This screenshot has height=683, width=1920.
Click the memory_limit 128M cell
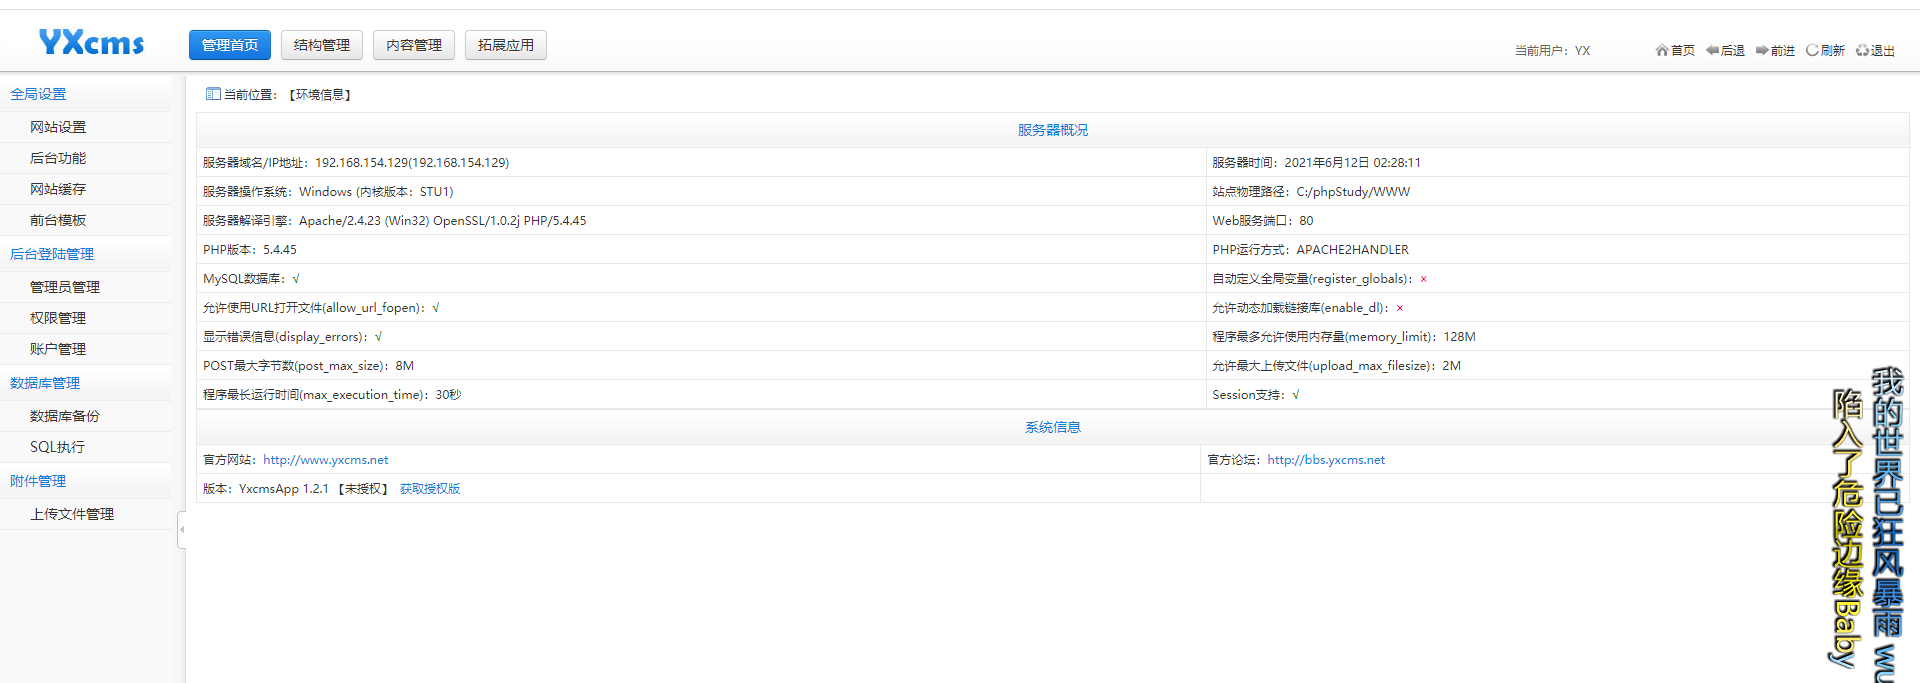click(1558, 336)
